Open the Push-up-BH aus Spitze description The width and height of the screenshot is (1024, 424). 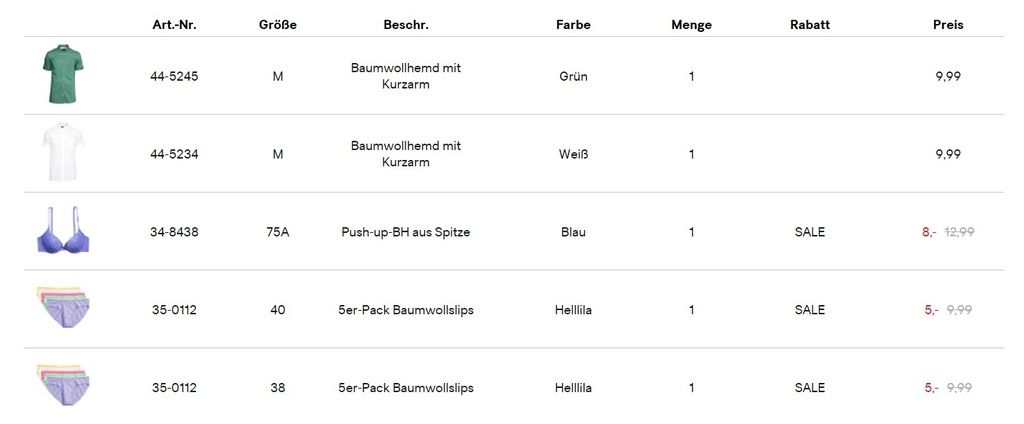point(405,232)
